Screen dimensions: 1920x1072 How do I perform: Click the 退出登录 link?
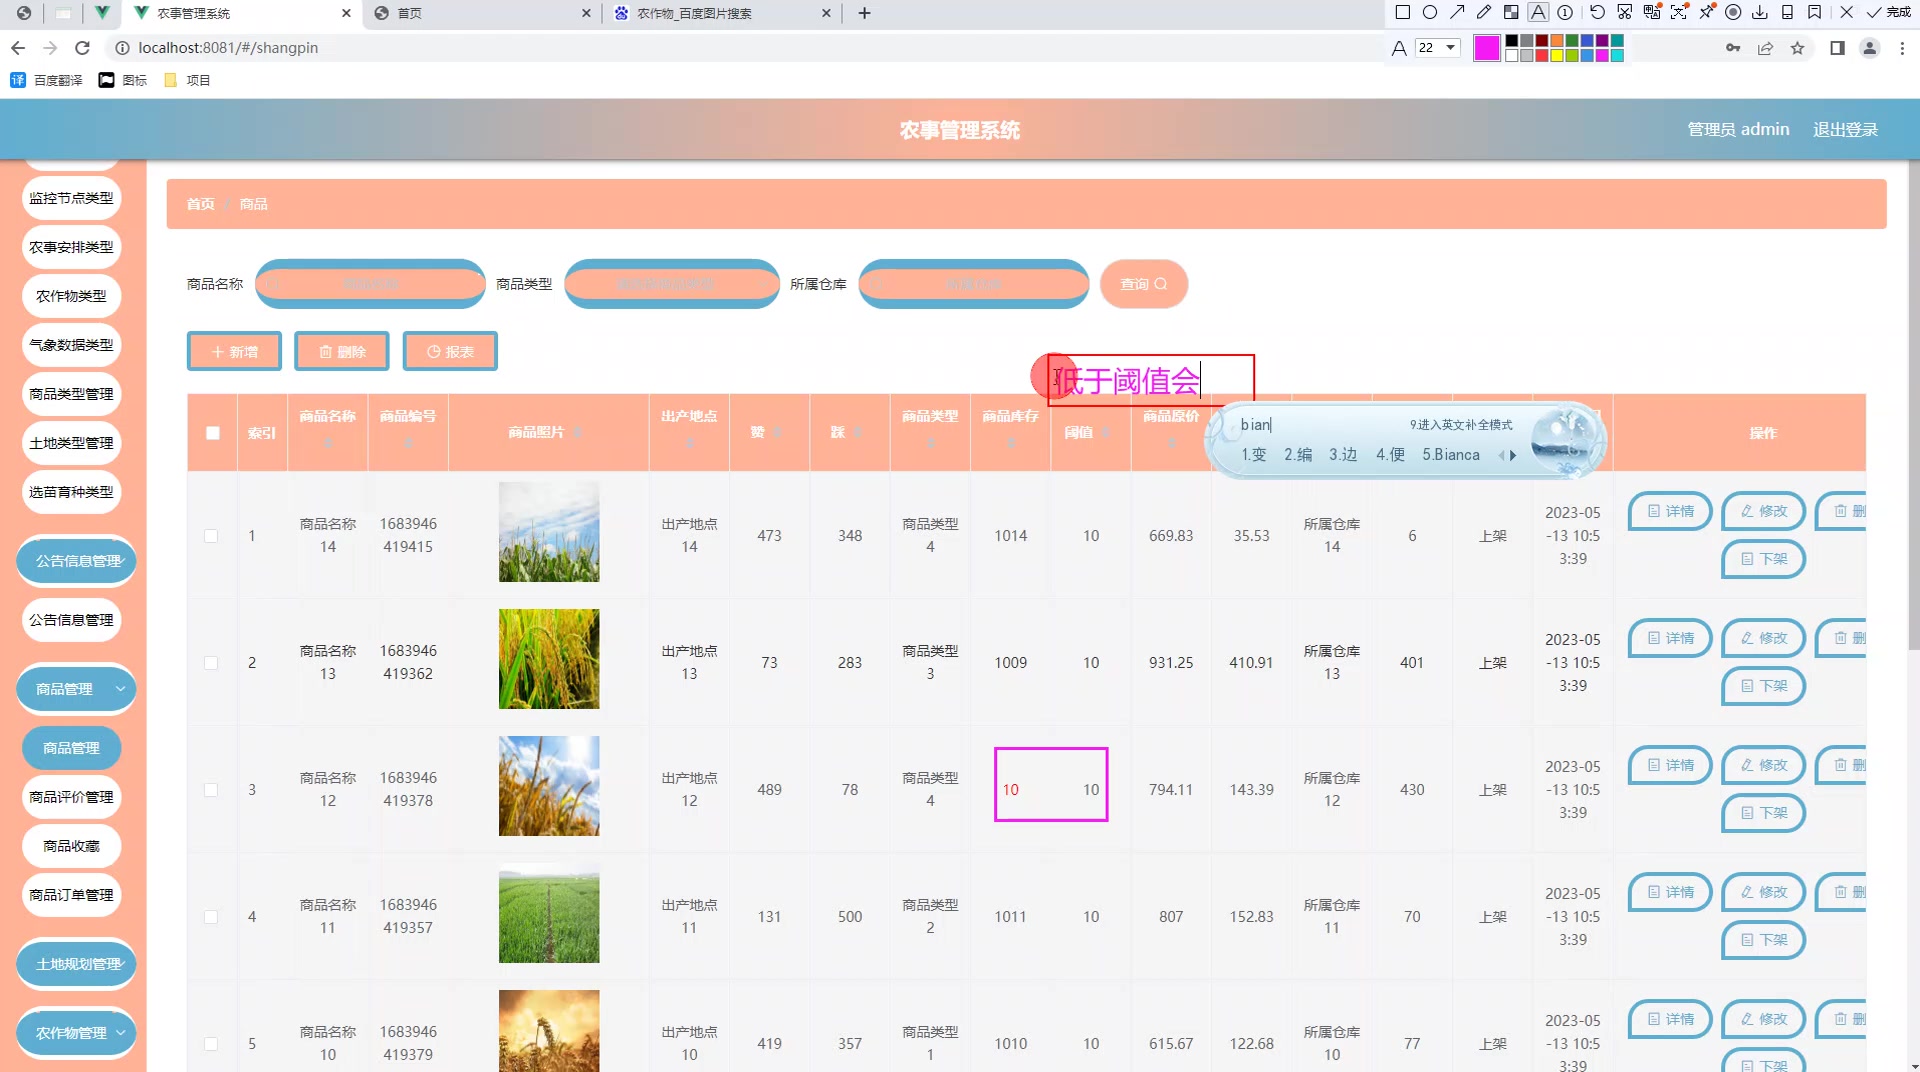pos(1845,129)
